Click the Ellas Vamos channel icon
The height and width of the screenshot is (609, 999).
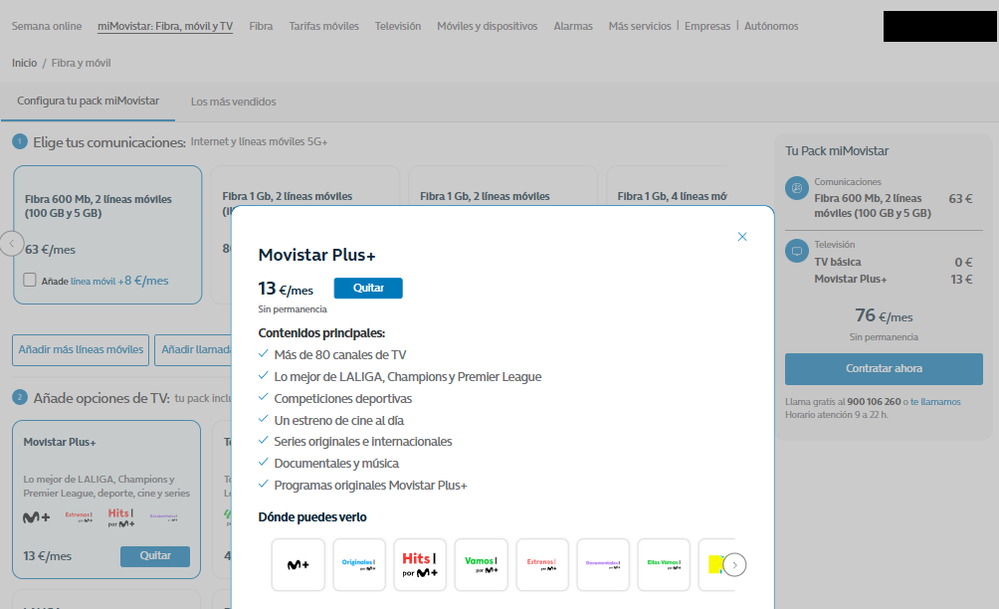point(664,565)
